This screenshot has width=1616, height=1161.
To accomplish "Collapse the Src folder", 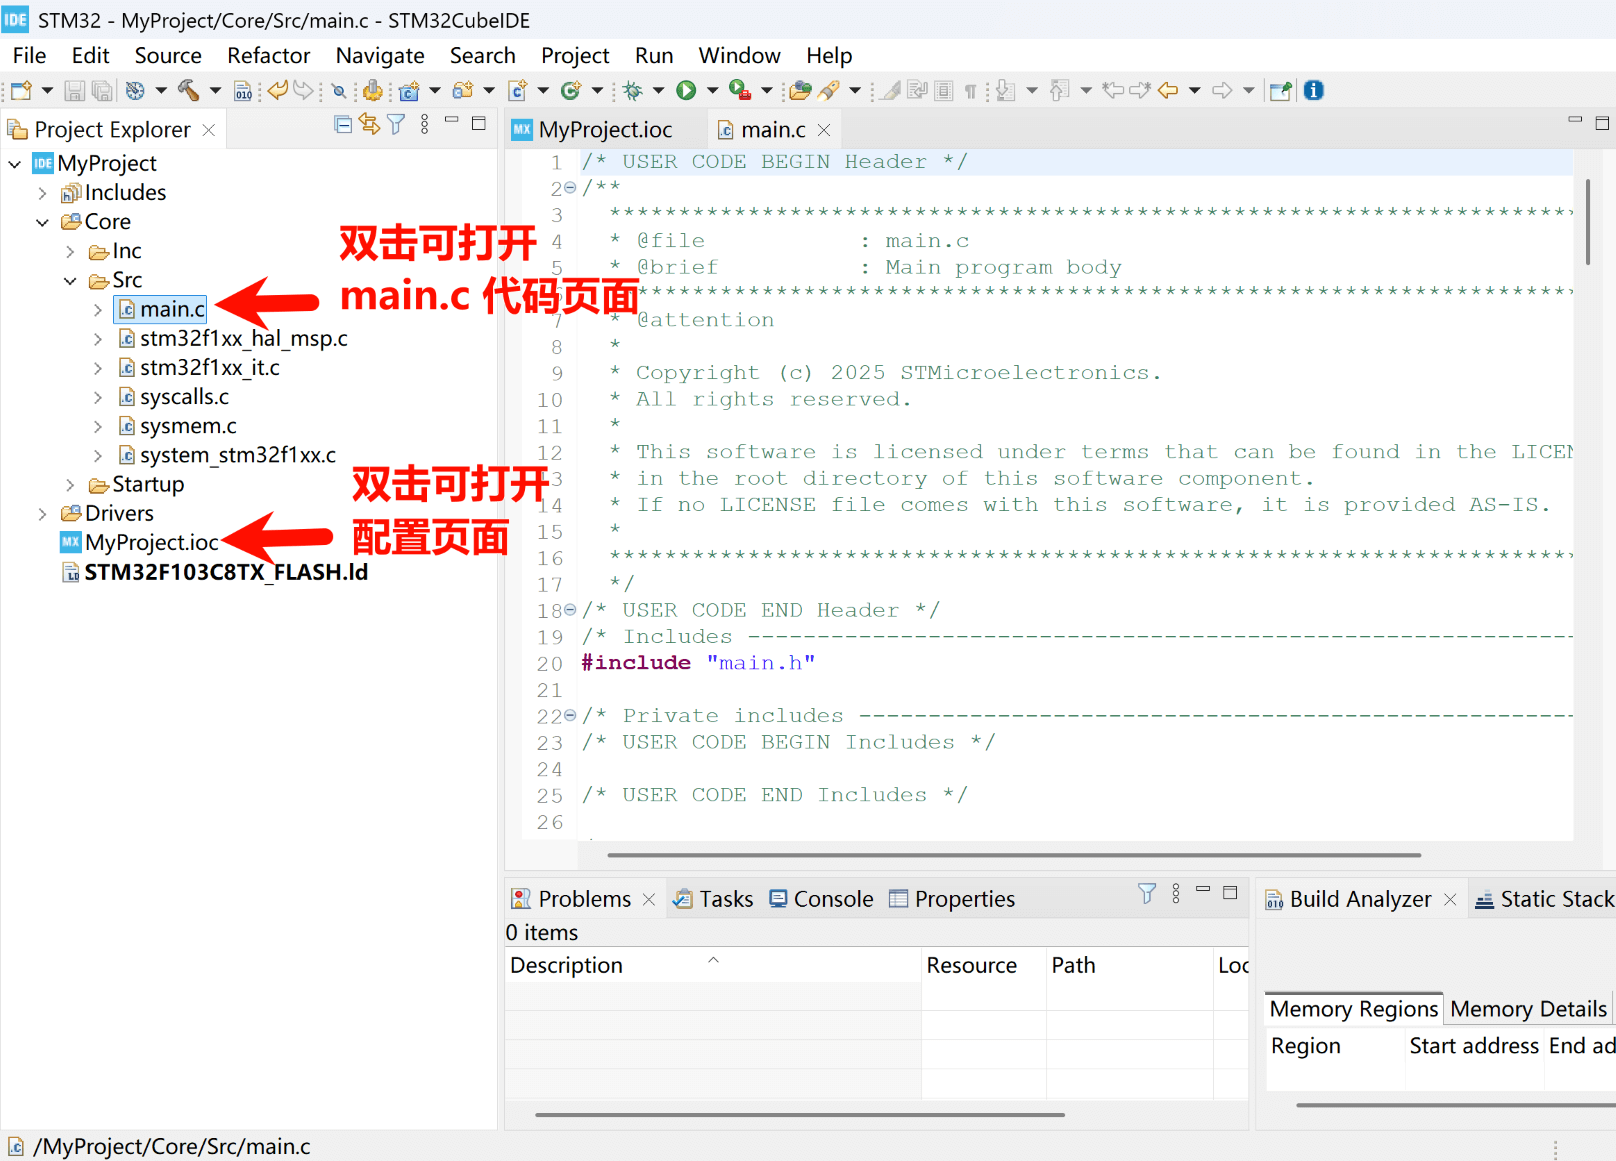I will click(x=70, y=281).
